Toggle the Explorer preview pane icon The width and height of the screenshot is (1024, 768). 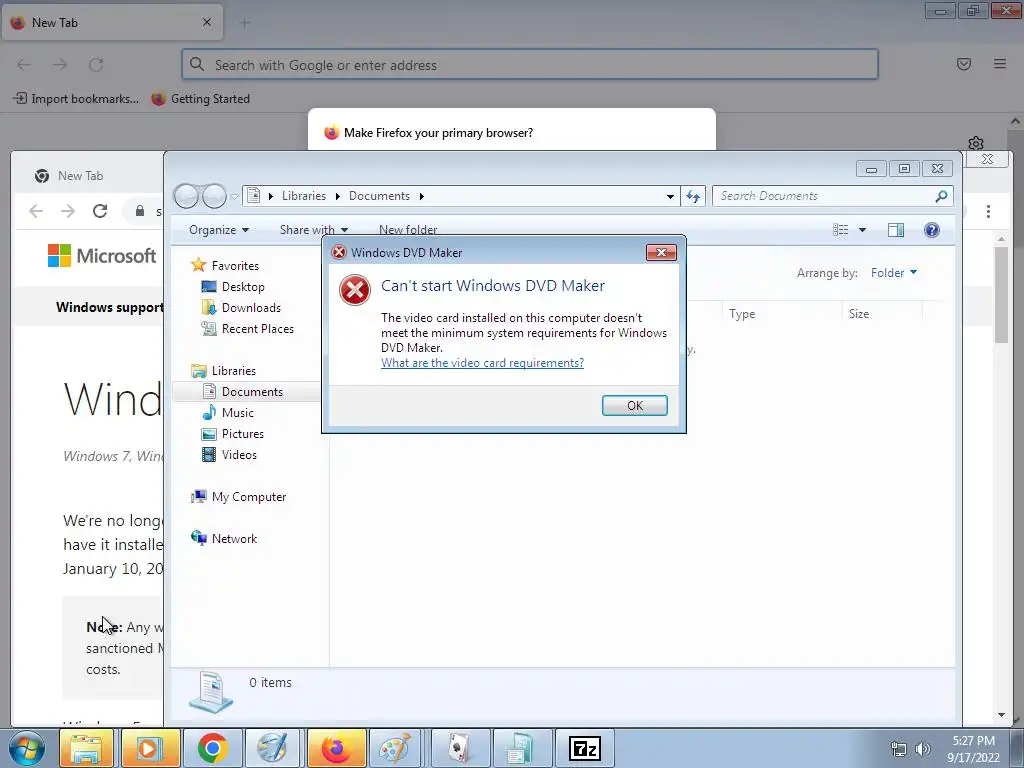[896, 230]
